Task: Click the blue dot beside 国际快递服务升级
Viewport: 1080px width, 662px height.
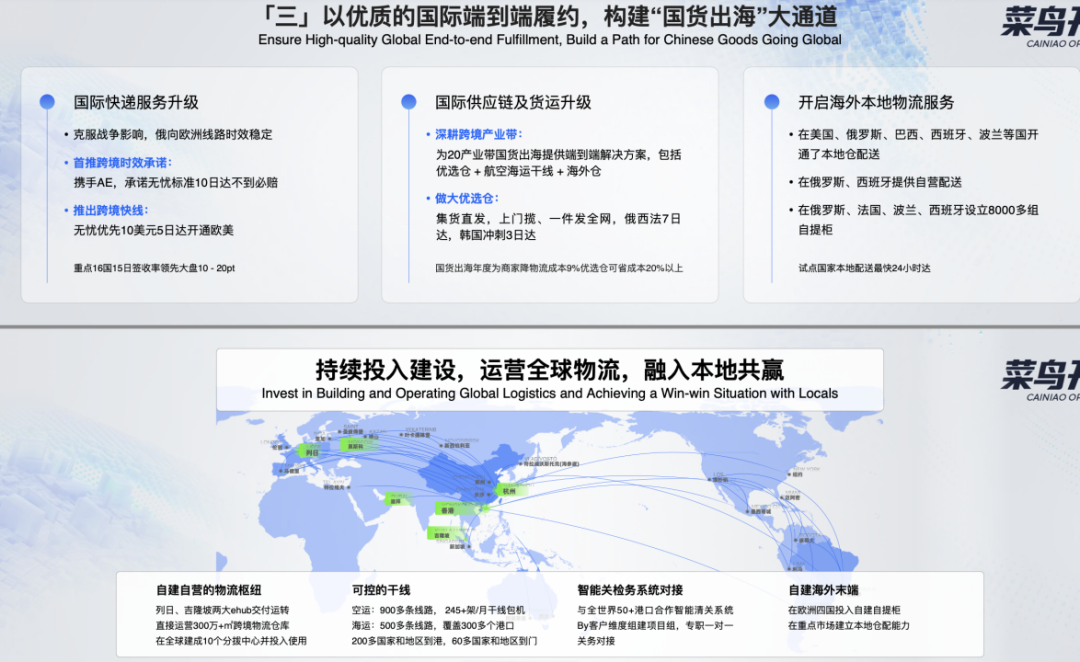Action: coord(47,102)
